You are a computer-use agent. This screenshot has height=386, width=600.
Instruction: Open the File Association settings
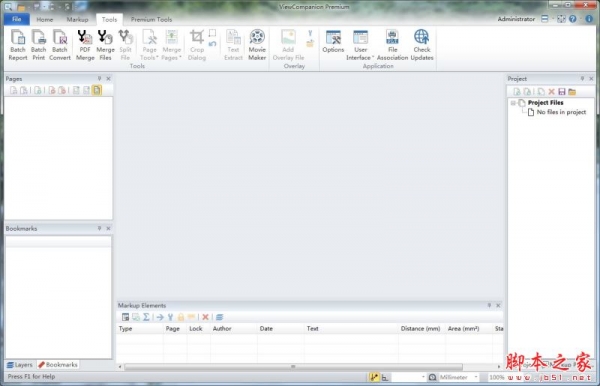point(392,45)
